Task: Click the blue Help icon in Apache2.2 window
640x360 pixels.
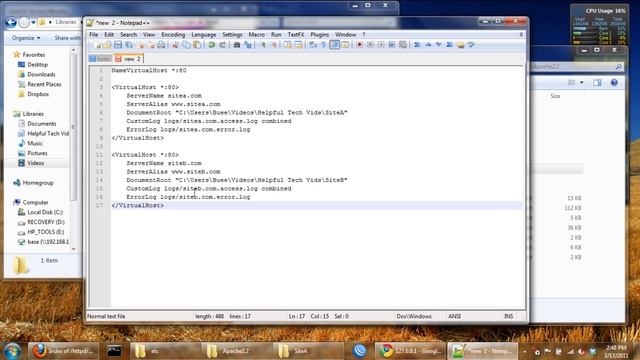Action: pos(614,83)
